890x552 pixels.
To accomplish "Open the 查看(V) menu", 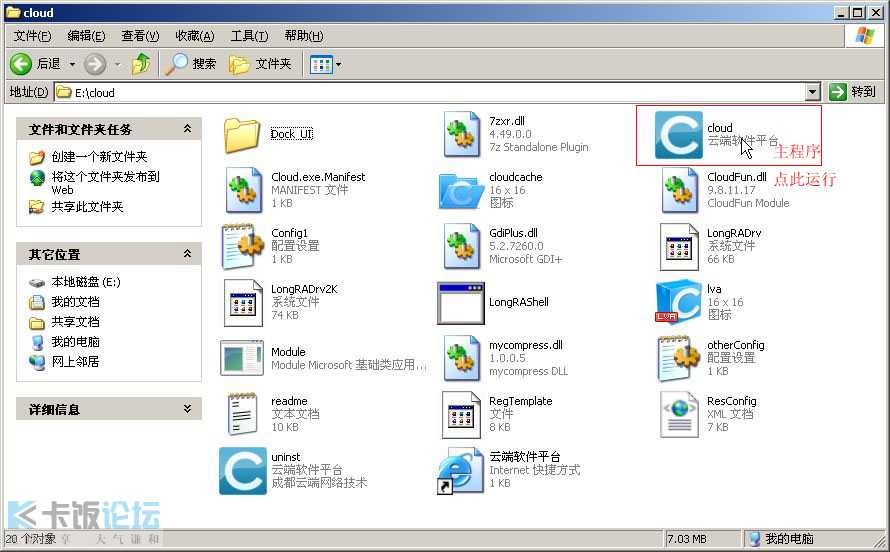I will (x=140, y=36).
